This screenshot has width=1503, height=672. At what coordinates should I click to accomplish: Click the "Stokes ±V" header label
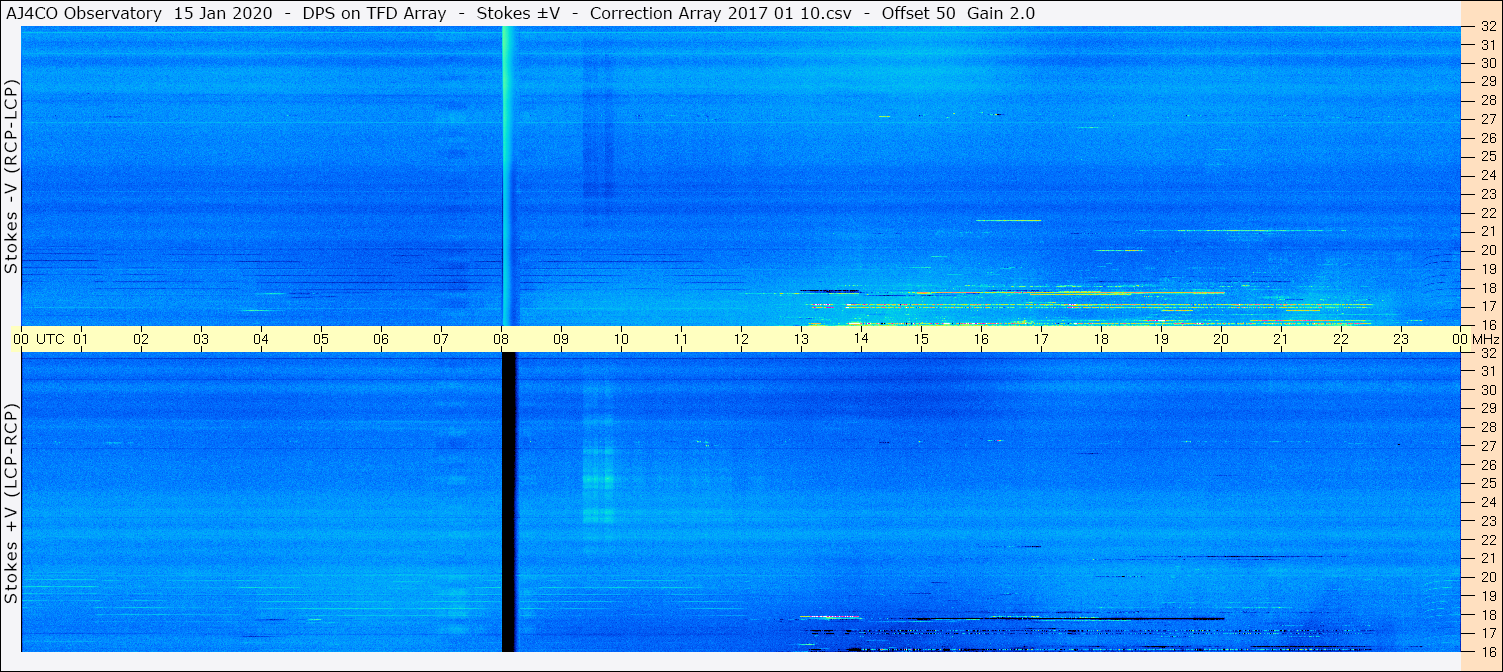(x=518, y=13)
